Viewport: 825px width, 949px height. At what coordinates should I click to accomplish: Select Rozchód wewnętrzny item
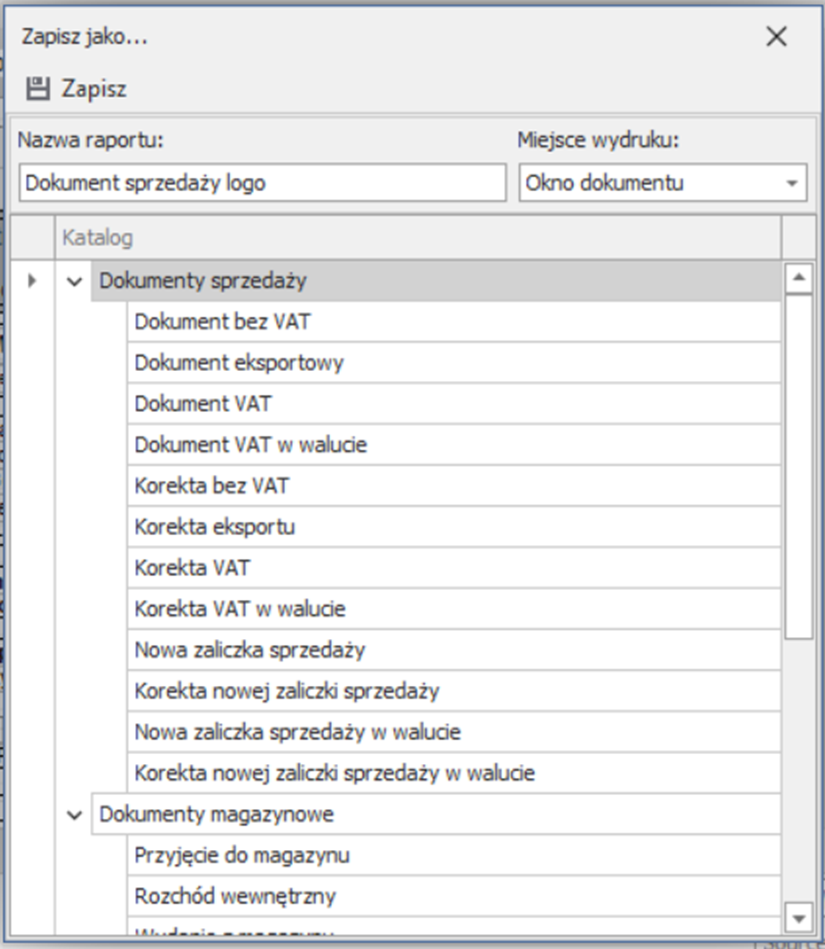(235, 896)
